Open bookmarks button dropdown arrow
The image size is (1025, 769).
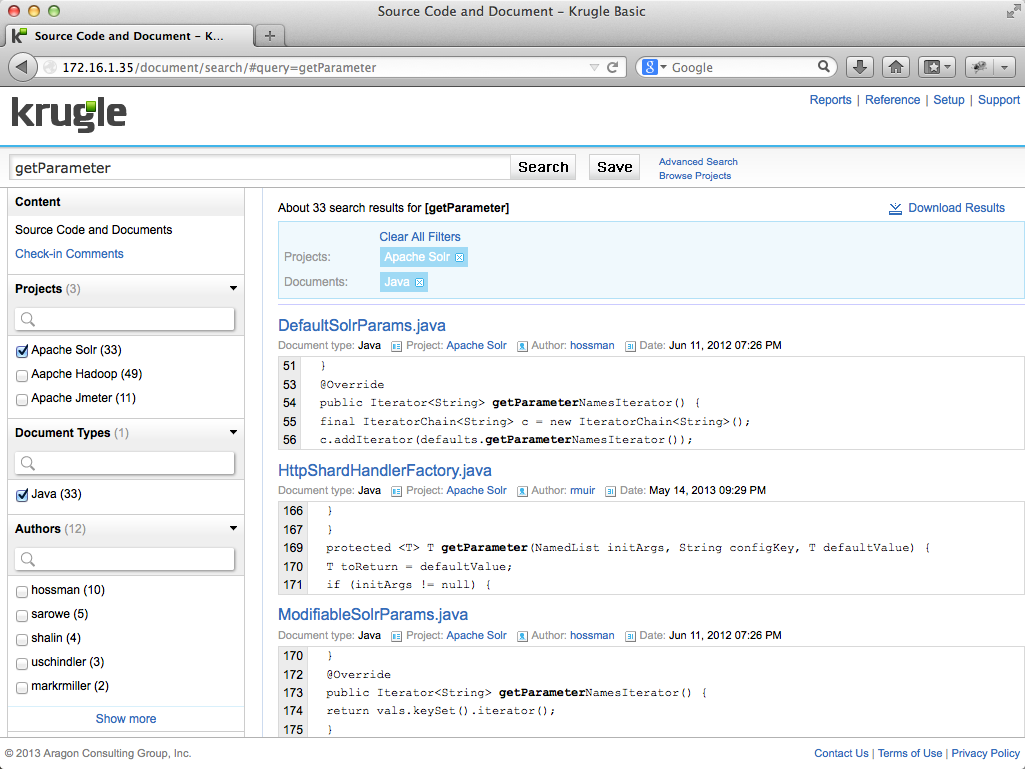tap(948, 67)
